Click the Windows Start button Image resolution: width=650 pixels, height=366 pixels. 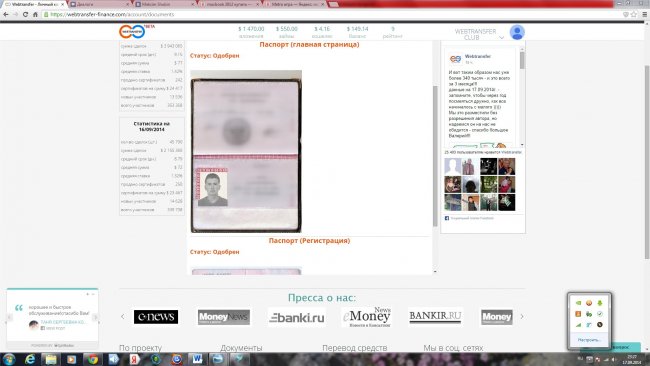click(9, 359)
